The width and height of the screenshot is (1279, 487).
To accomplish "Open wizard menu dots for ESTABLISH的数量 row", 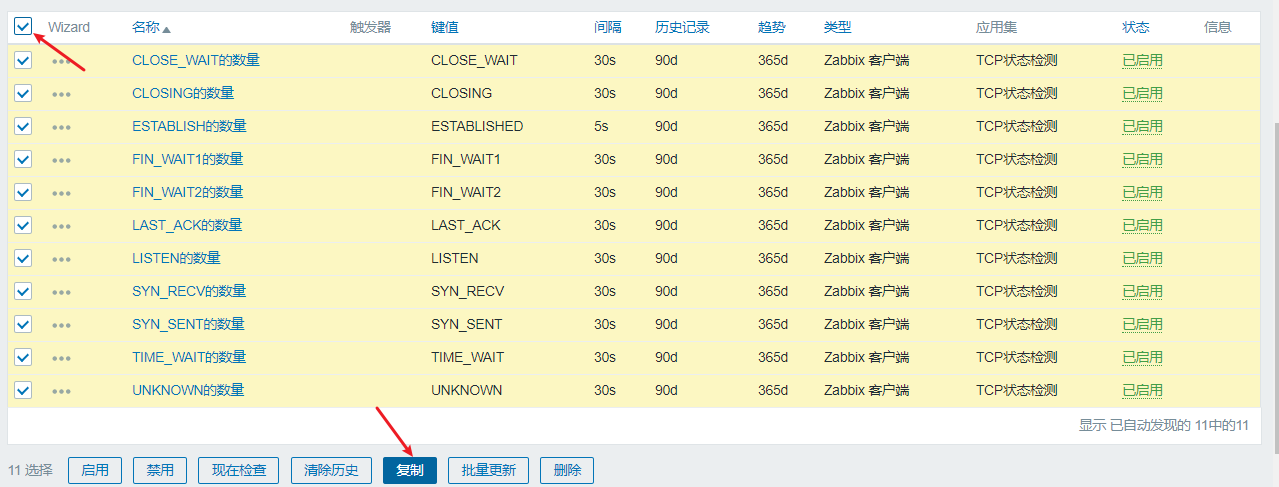I will click(61, 127).
